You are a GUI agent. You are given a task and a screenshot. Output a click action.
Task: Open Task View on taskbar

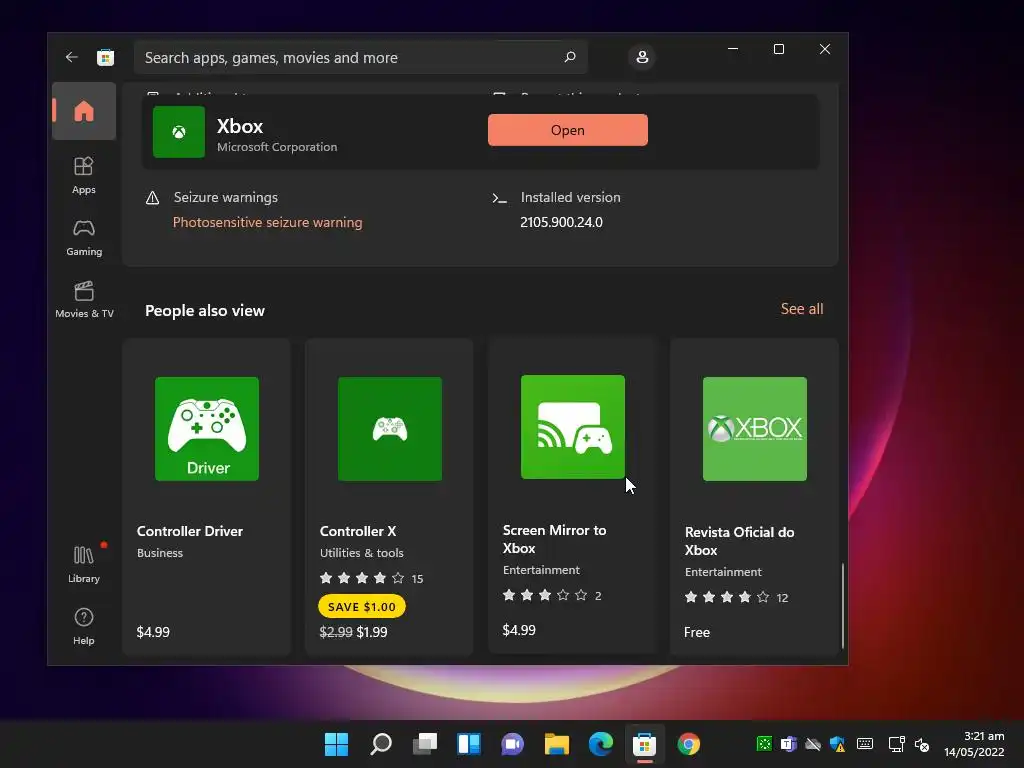click(x=424, y=744)
